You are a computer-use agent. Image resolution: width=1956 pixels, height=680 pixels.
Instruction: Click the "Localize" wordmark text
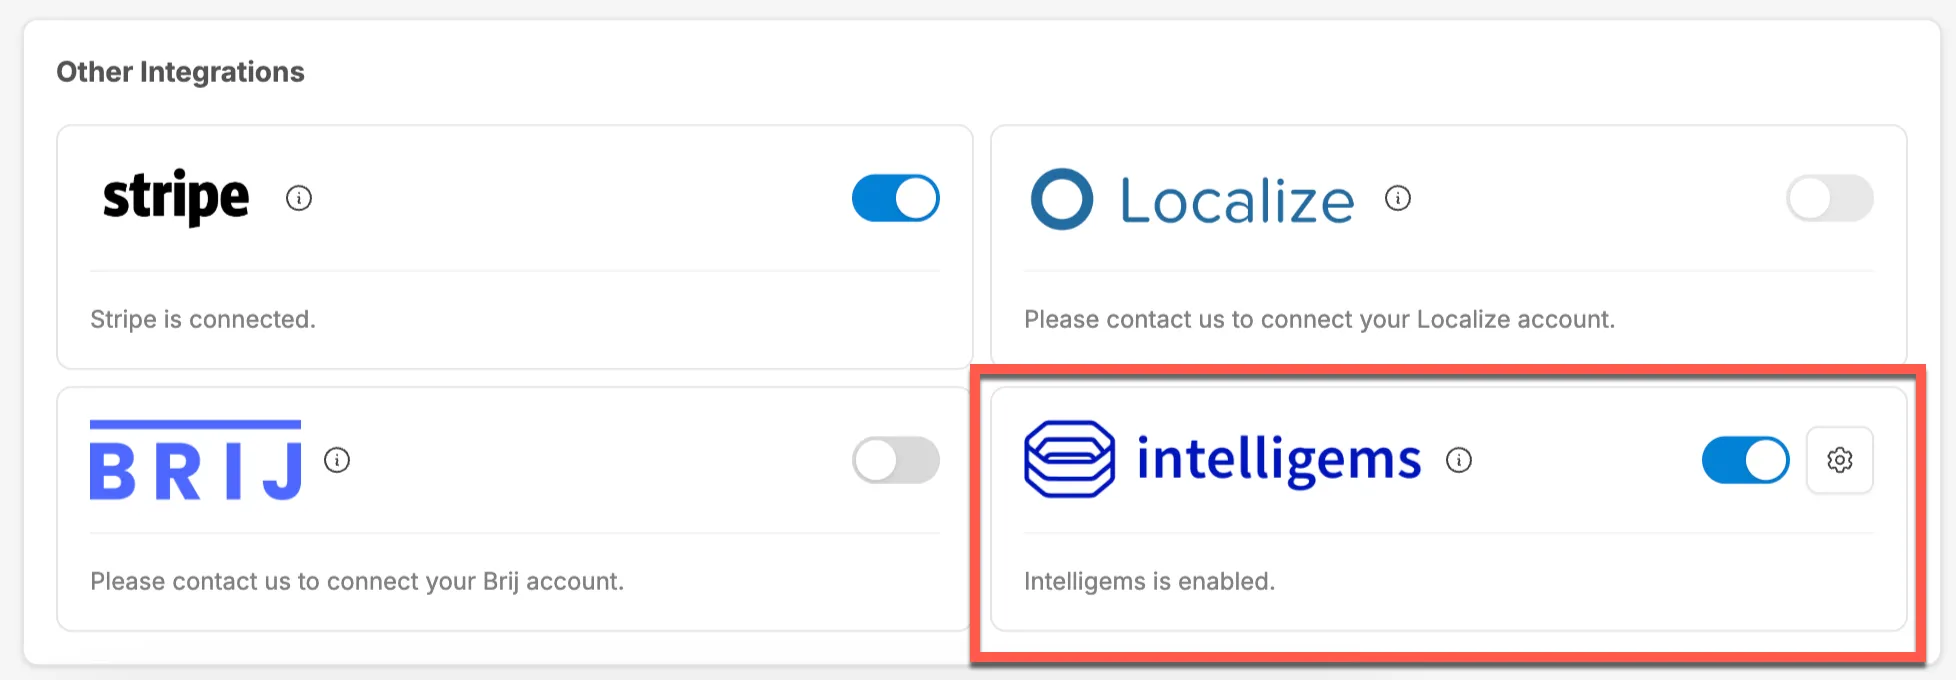tap(1237, 201)
